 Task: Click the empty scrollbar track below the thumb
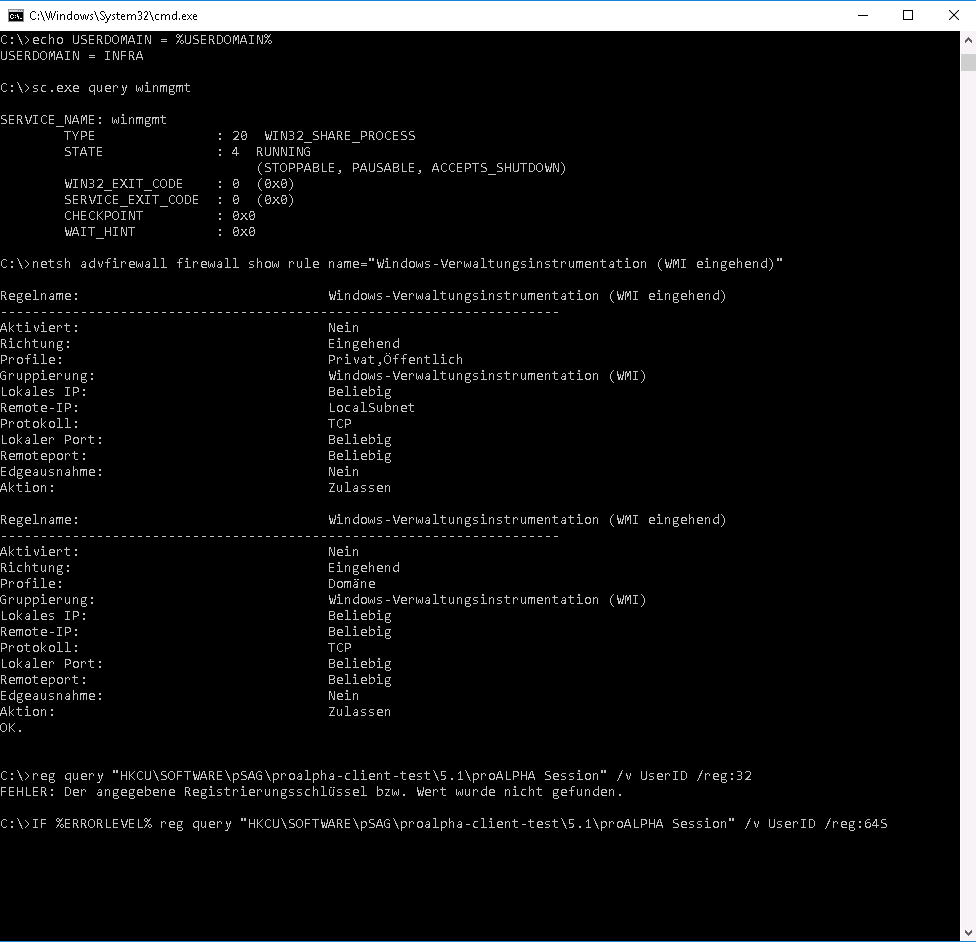coord(967,500)
